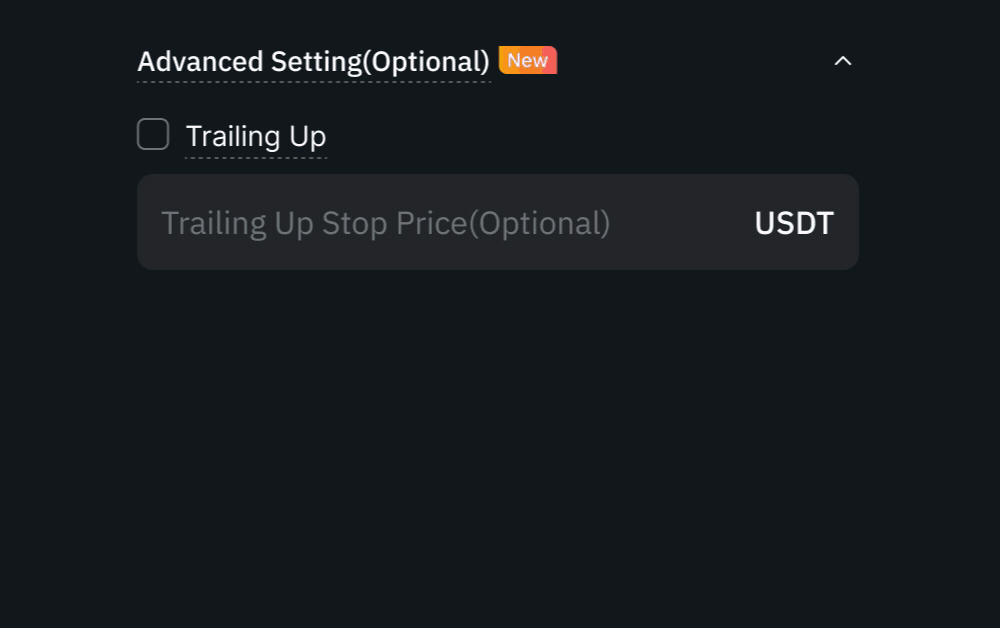The height and width of the screenshot is (628, 1000).
Task: Hide the advanced settings using the caret
Action: click(843, 61)
